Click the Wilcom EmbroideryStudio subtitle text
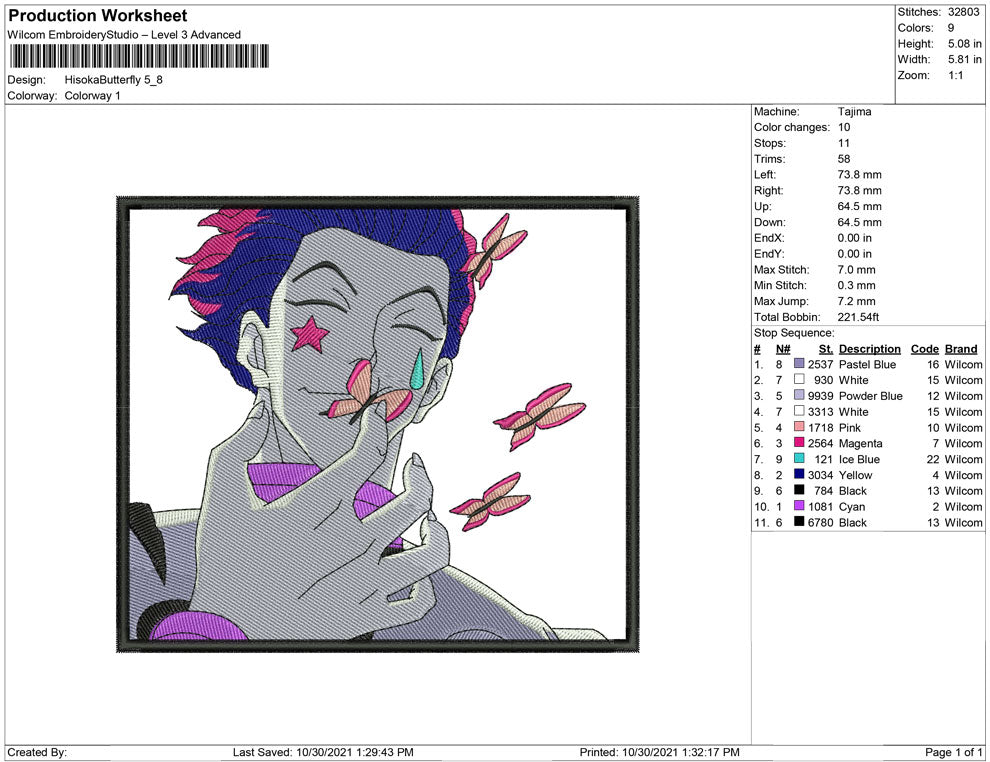Screen dimensions: 990x762 (x=124, y=35)
